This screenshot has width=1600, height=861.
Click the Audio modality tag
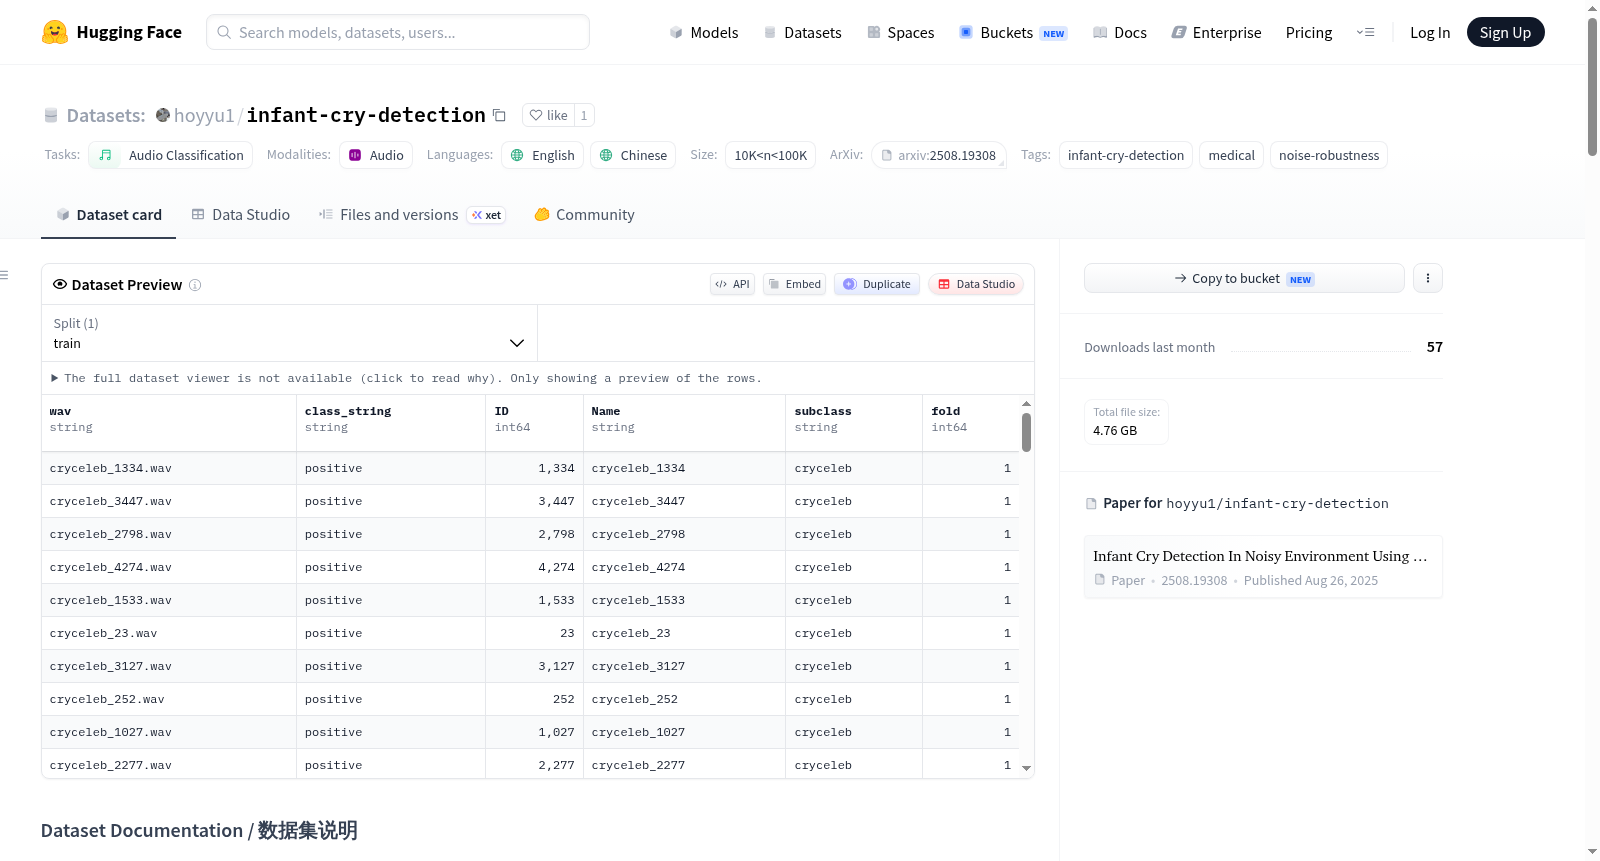click(376, 155)
